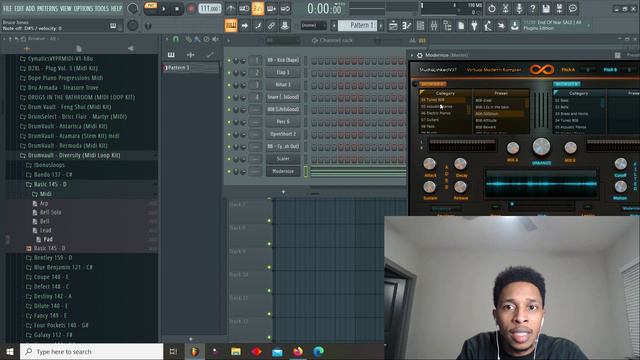Image resolution: width=640 pixels, height=360 pixels.
Task: Open the TOOLS menu
Action: [102, 8]
